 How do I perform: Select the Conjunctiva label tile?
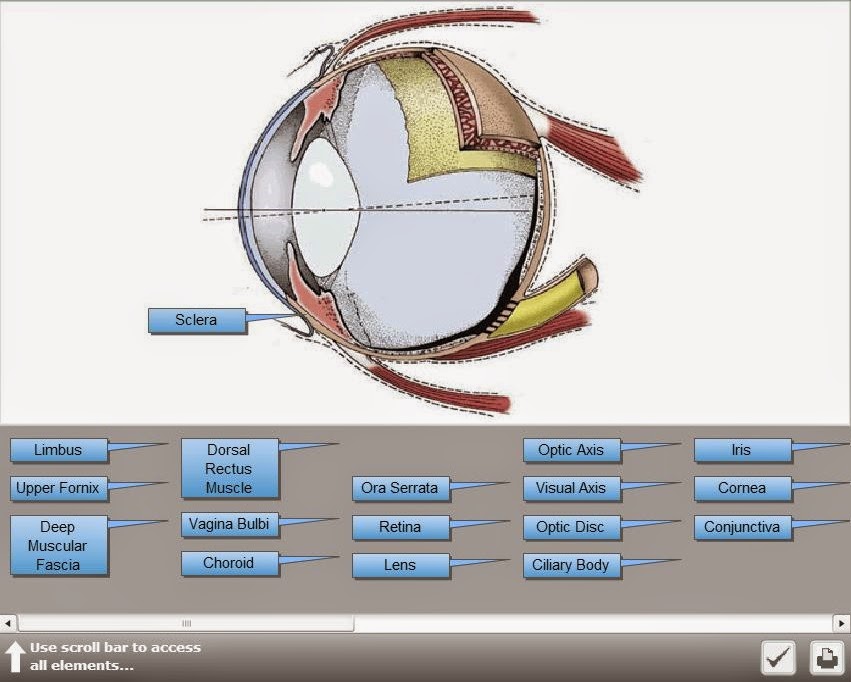click(742, 527)
